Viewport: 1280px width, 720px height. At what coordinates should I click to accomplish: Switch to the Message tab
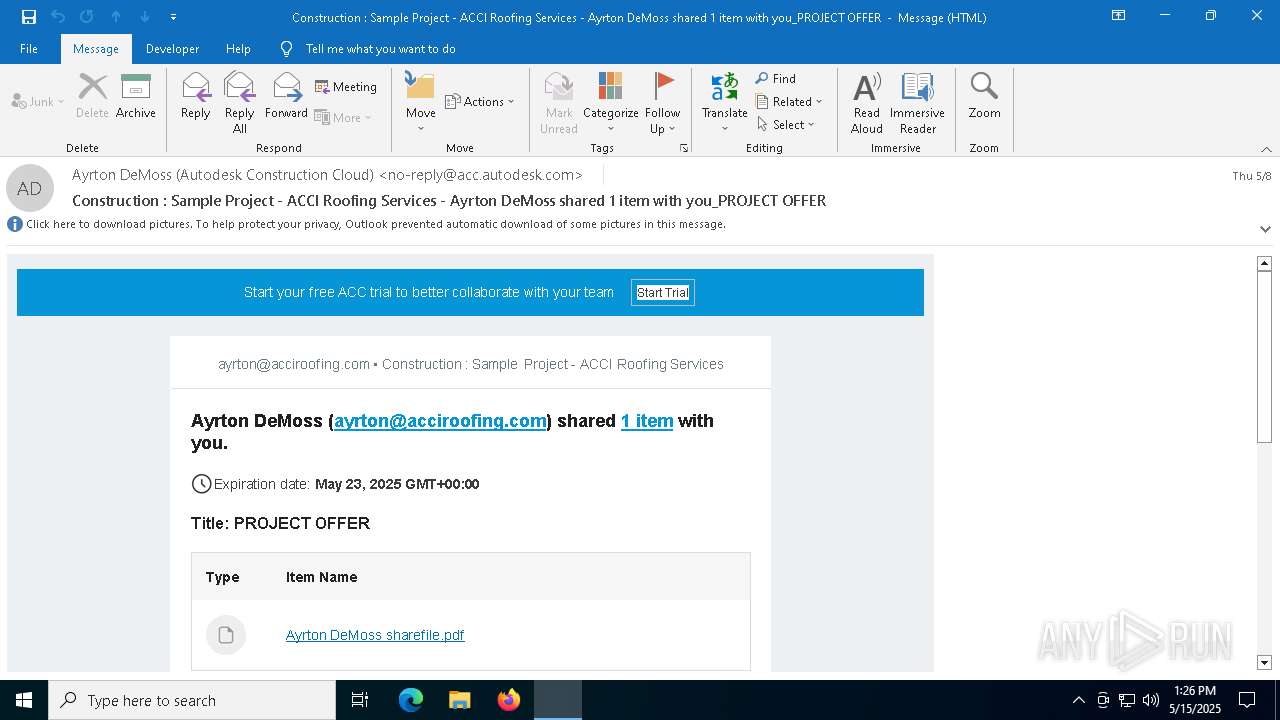(96, 49)
